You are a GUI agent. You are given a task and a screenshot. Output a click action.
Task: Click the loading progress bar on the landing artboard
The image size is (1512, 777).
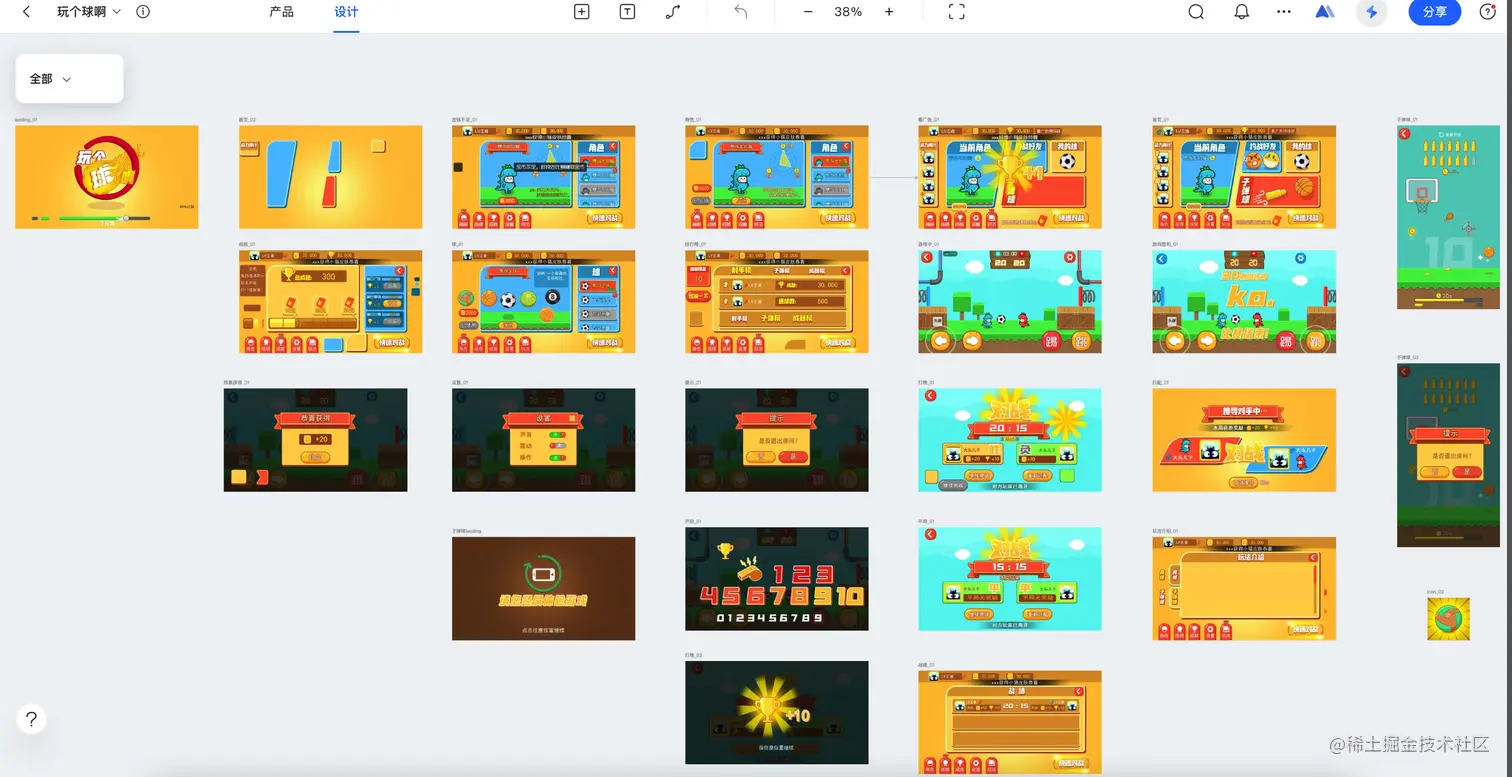click(x=104, y=217)
